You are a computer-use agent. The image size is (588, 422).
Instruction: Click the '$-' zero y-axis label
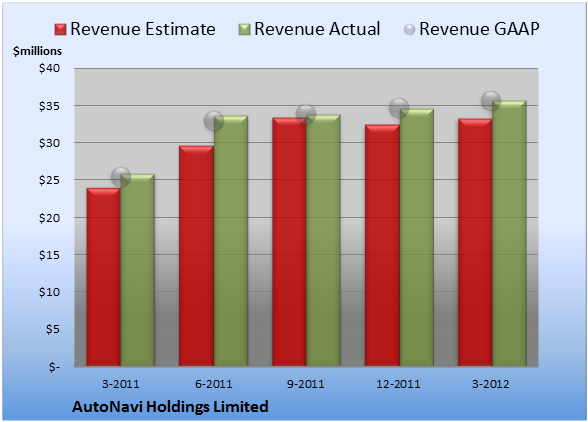click(54, 366)
